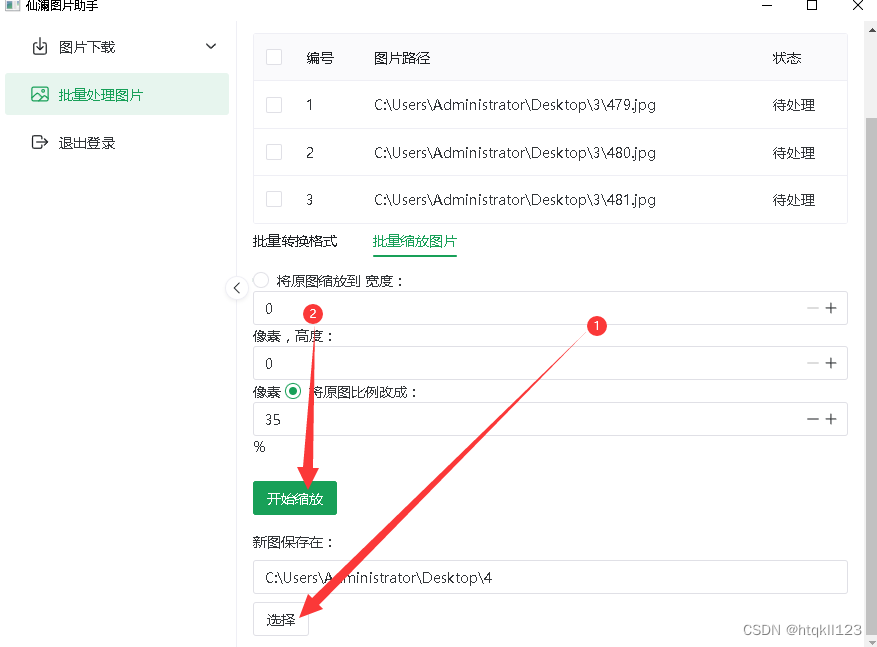The height and width of the screenshot is (647, 877).
Task: Close the 图片助手 window
Action: coord(857,6)
